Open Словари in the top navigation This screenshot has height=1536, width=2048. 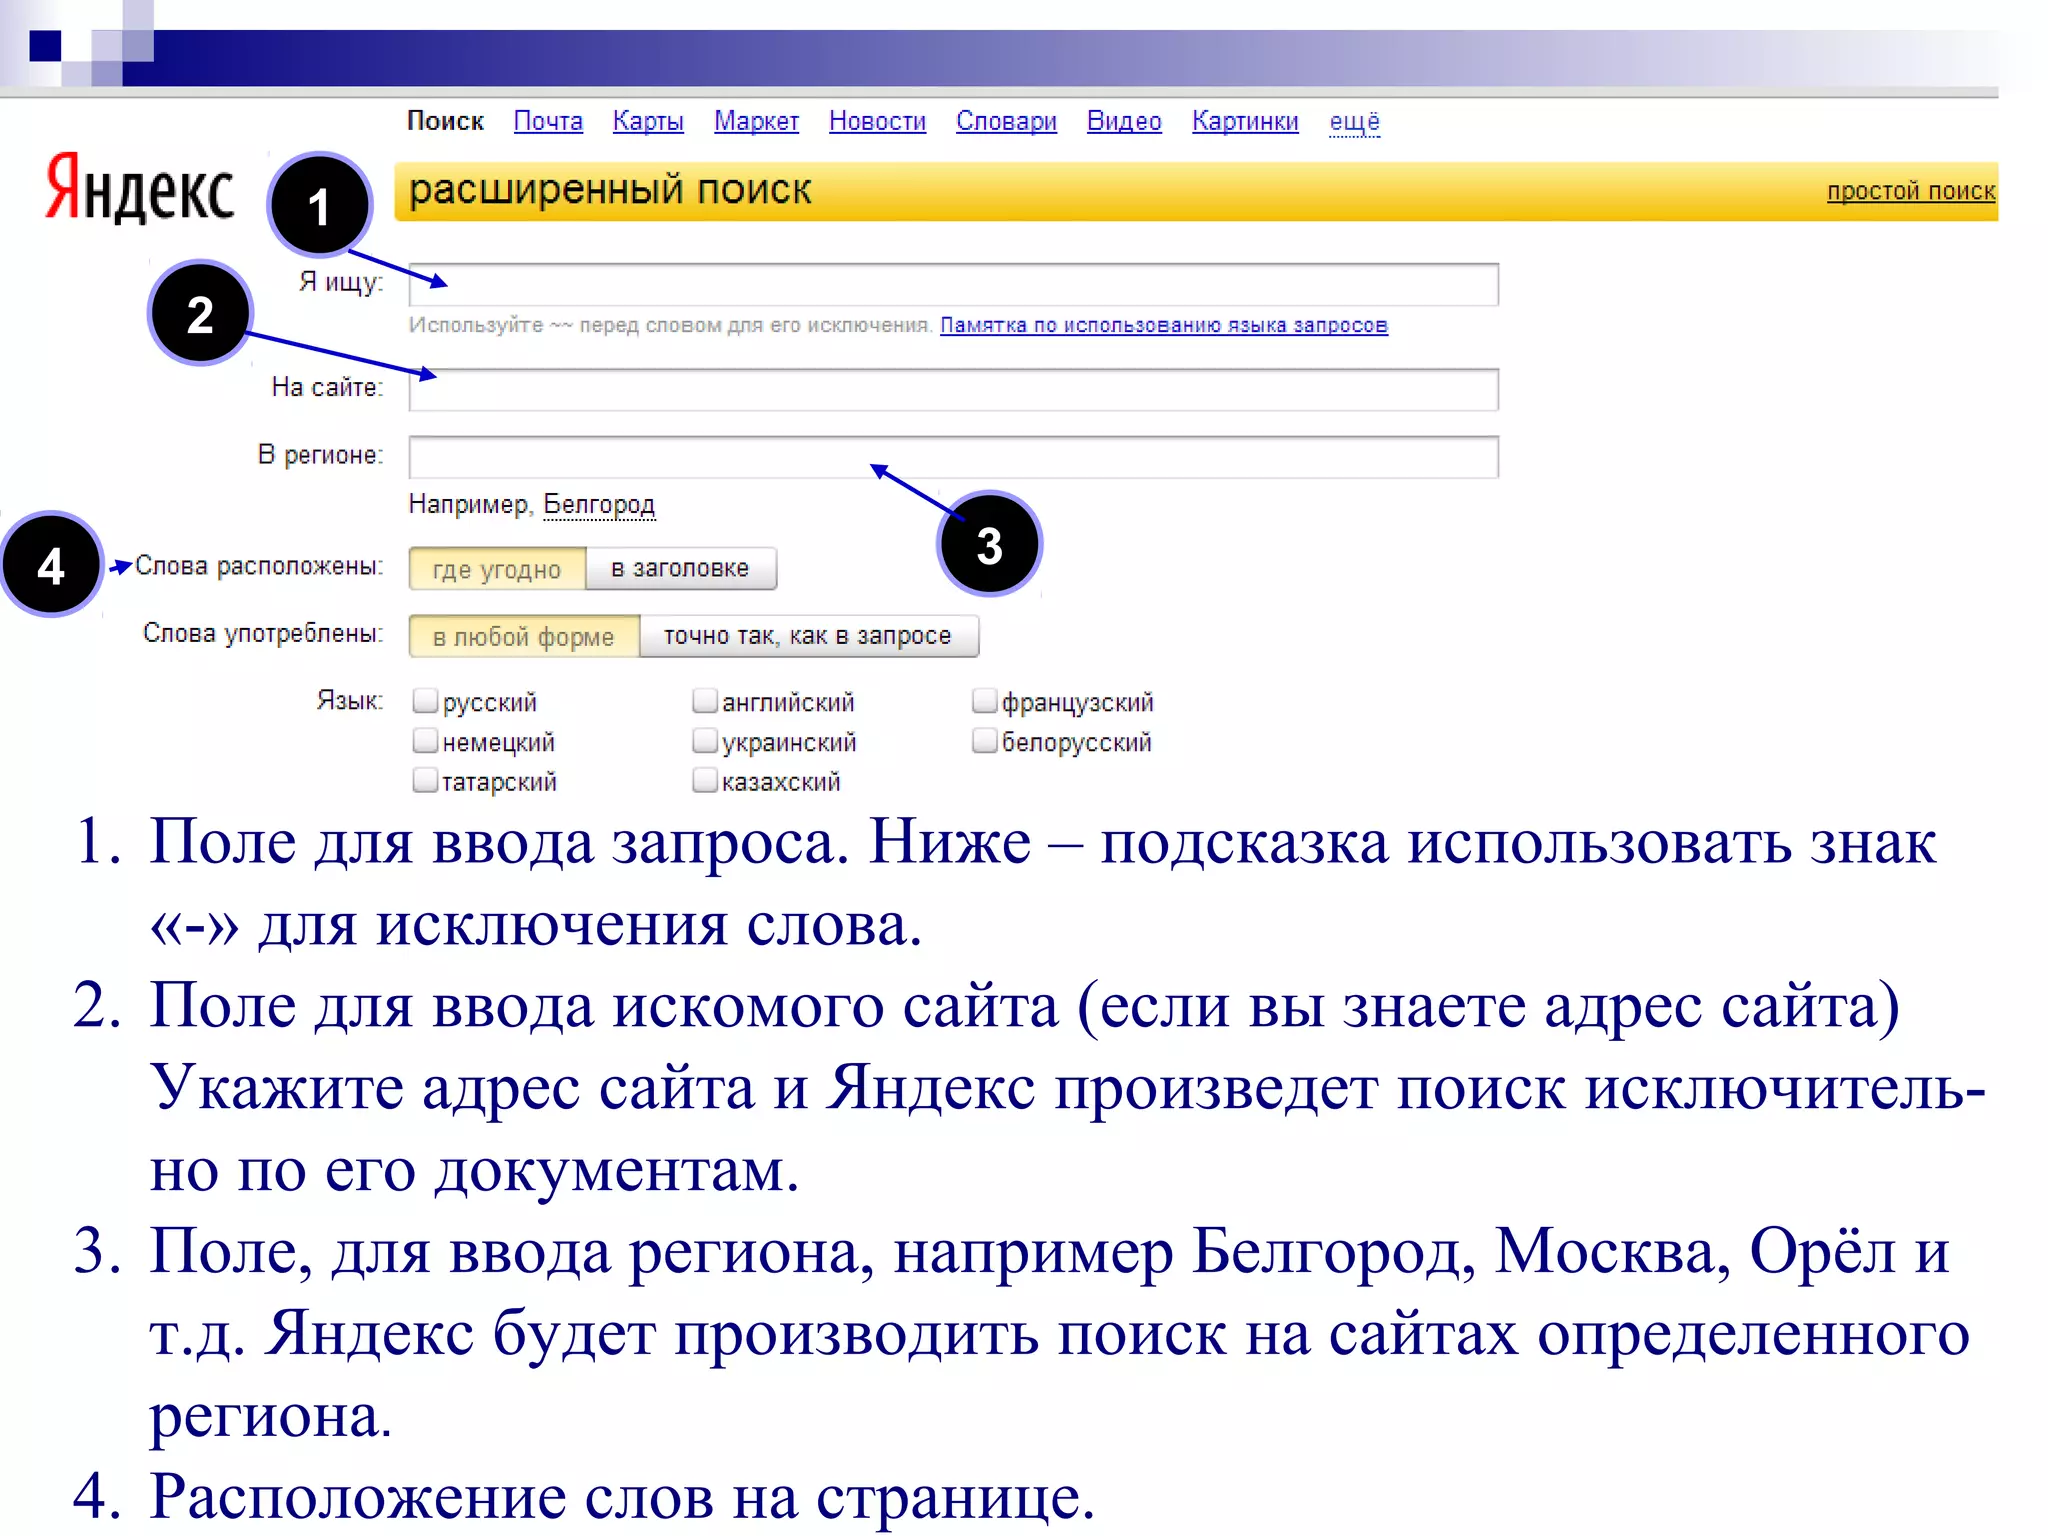point(1006,121)
